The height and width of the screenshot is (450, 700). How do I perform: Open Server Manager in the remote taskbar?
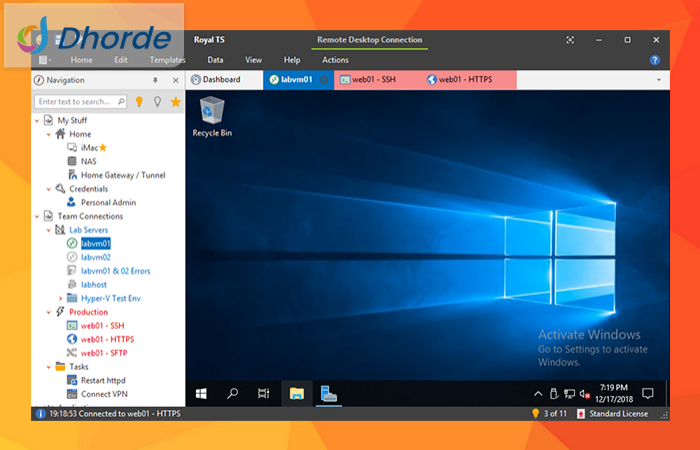tap(328, 394)
